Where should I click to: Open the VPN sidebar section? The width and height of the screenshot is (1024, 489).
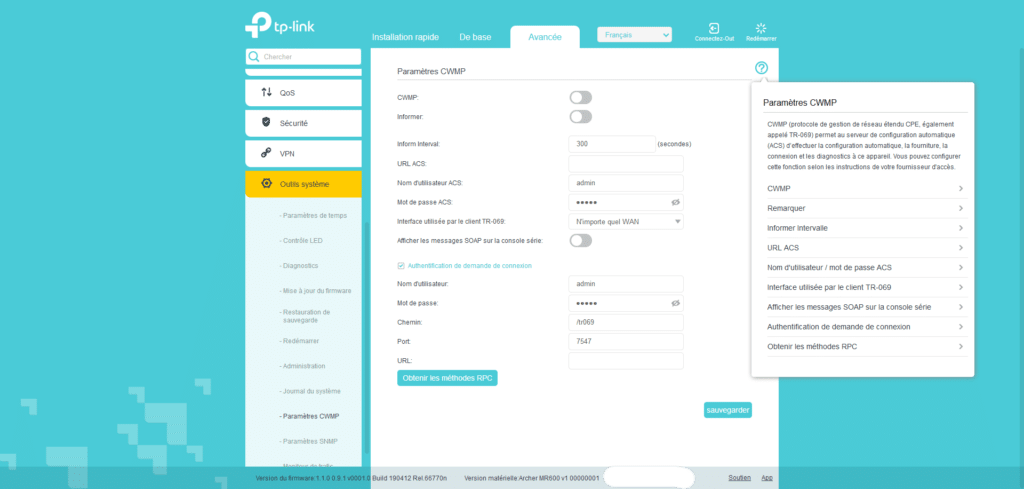pyautogui.click(x=303, y=154)
